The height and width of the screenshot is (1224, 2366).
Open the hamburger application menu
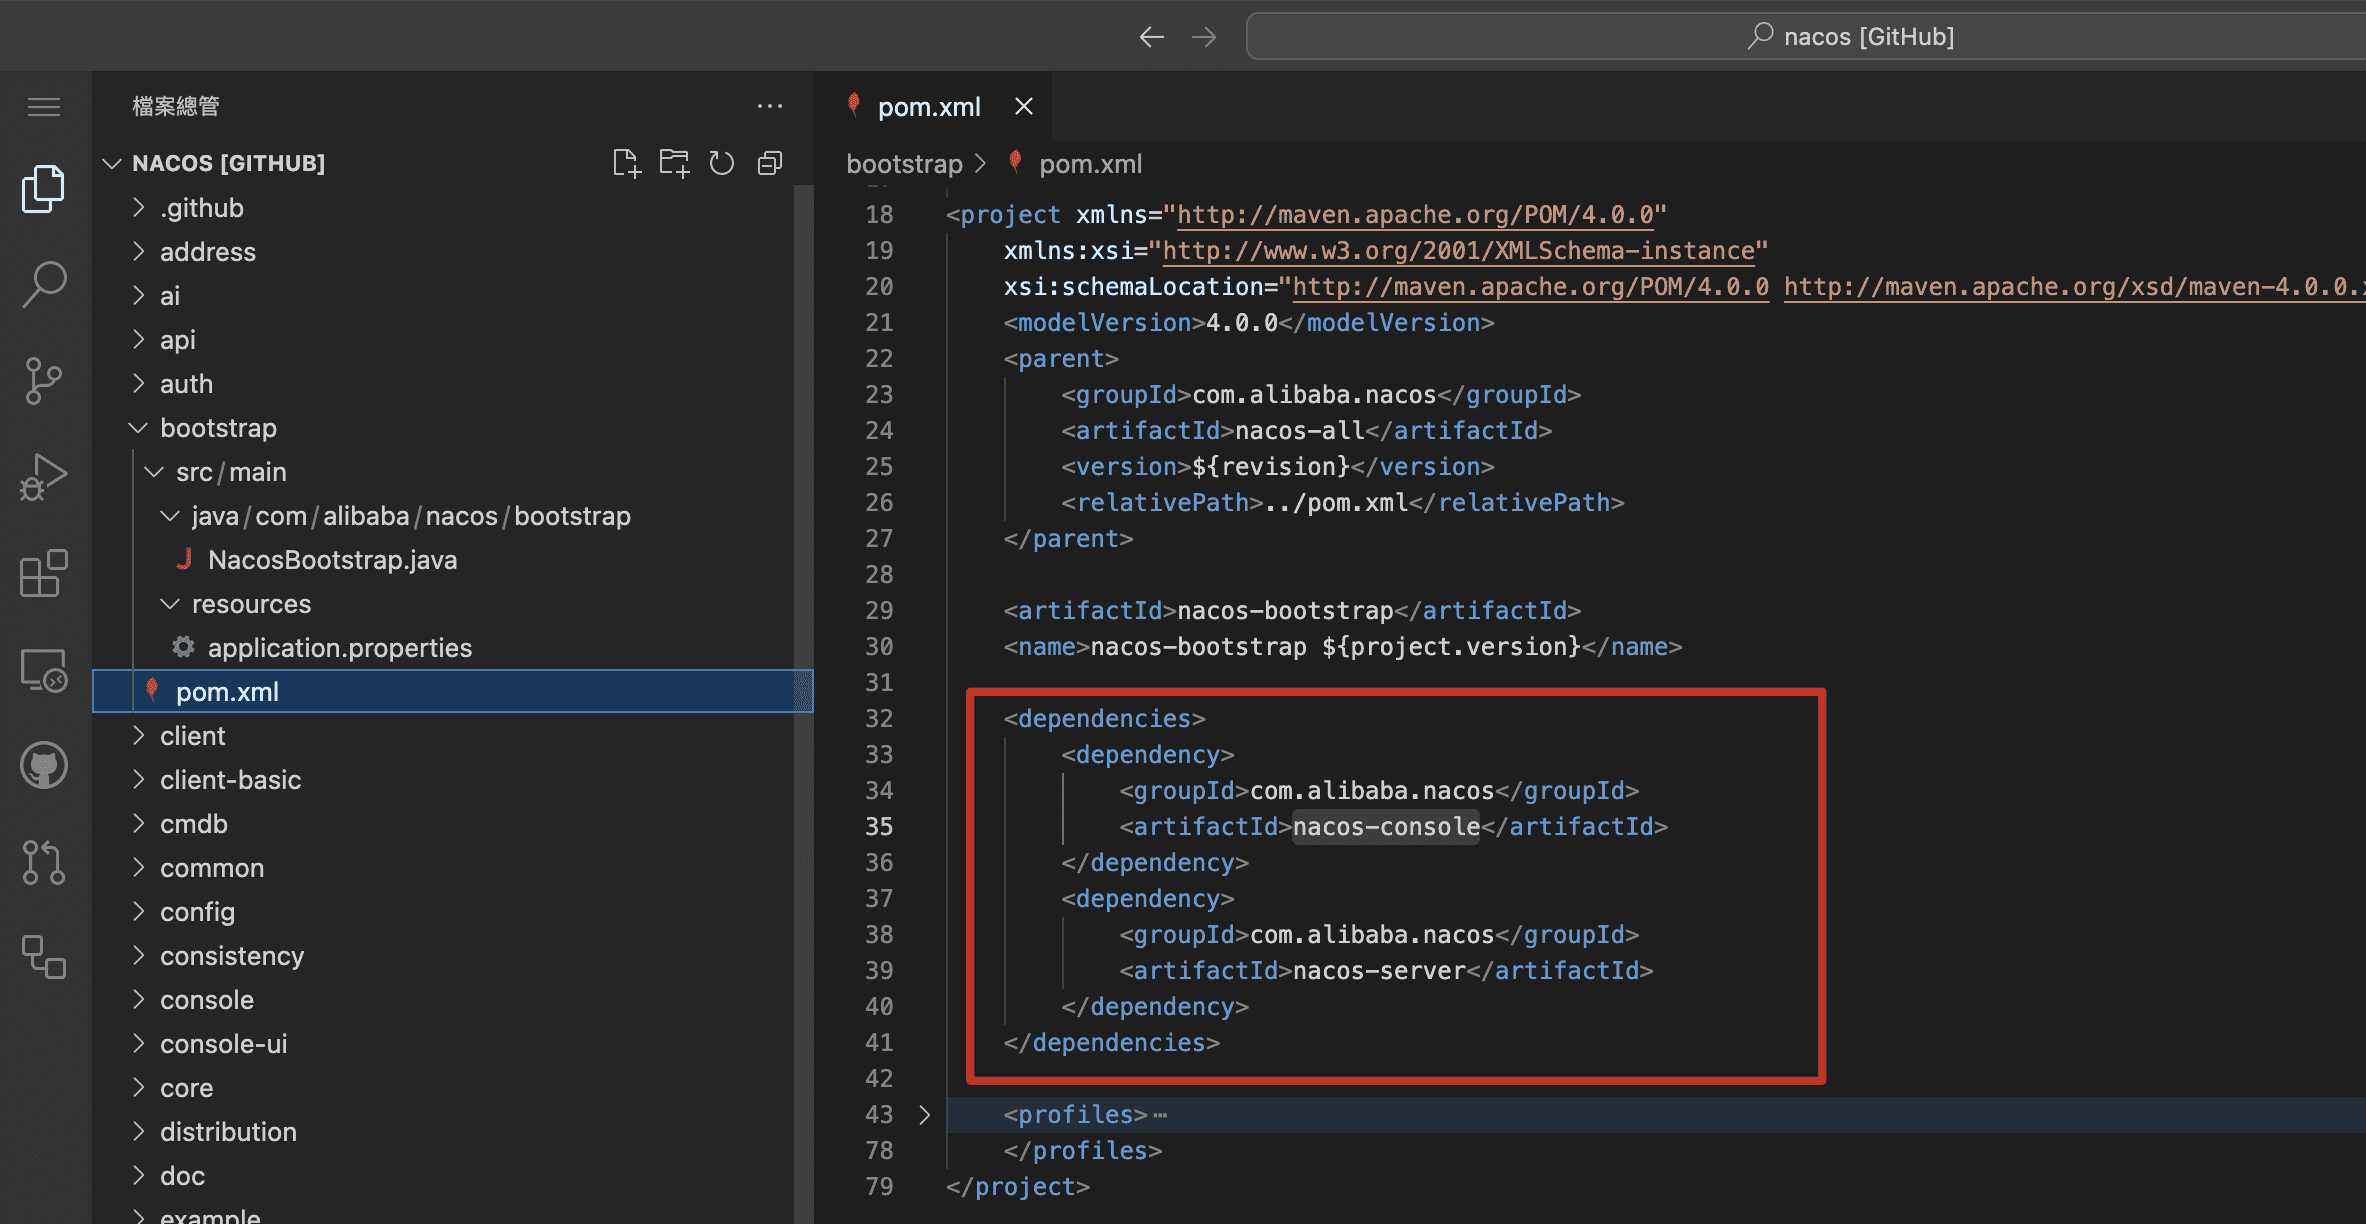coord(44,107)
